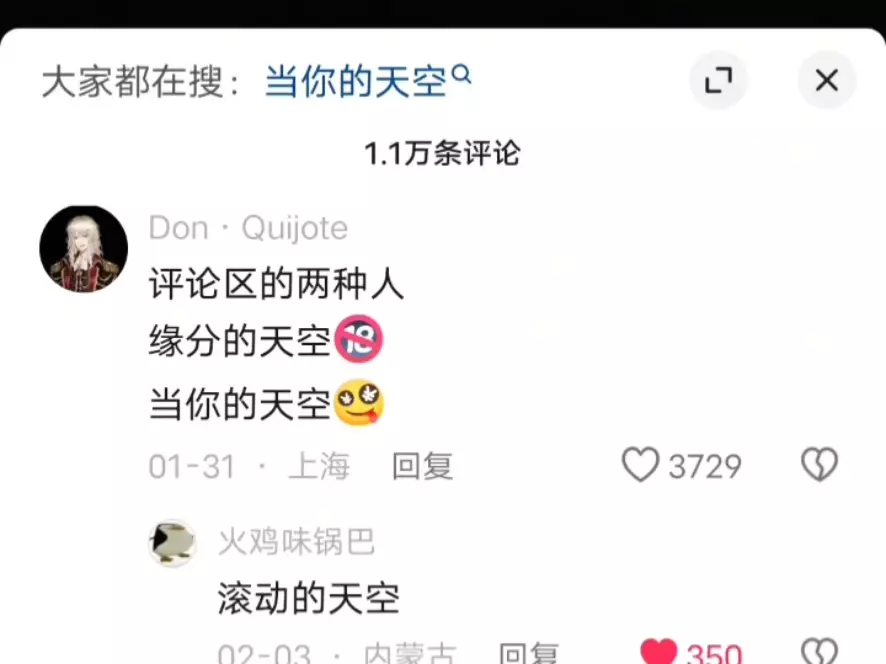Reply to Don · Quijote's comment
This screenshot has width=886, height=664.
[422, 466]
